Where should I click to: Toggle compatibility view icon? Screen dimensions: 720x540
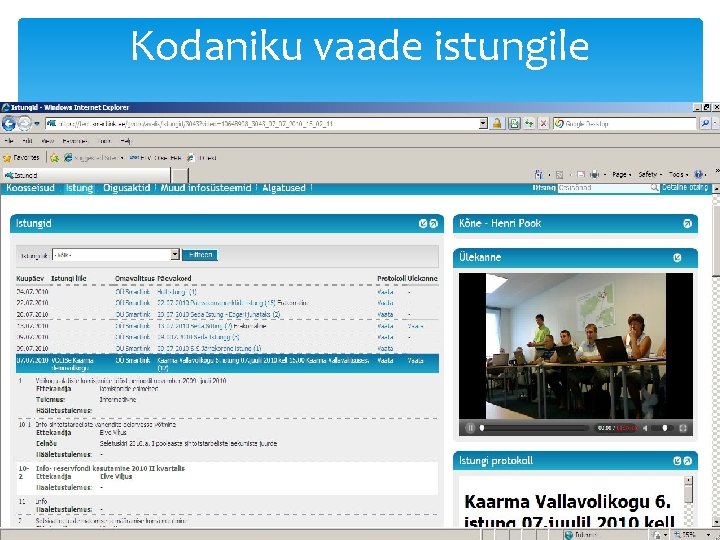[514, 124]
